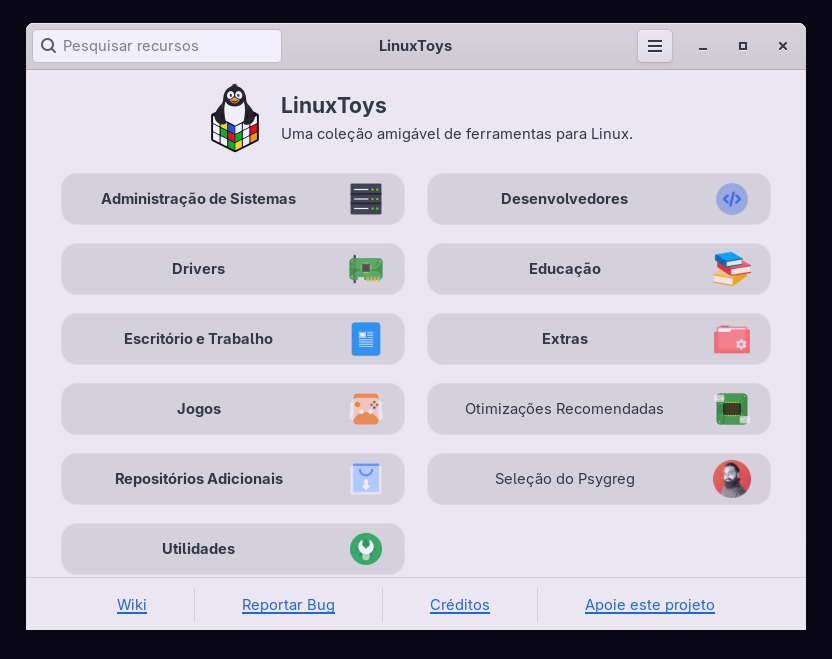Click the subtitle 'Uma coleção amigável de ferramentas para Linux.'
This screenshot has width=832, height=659.
point(457,134)
